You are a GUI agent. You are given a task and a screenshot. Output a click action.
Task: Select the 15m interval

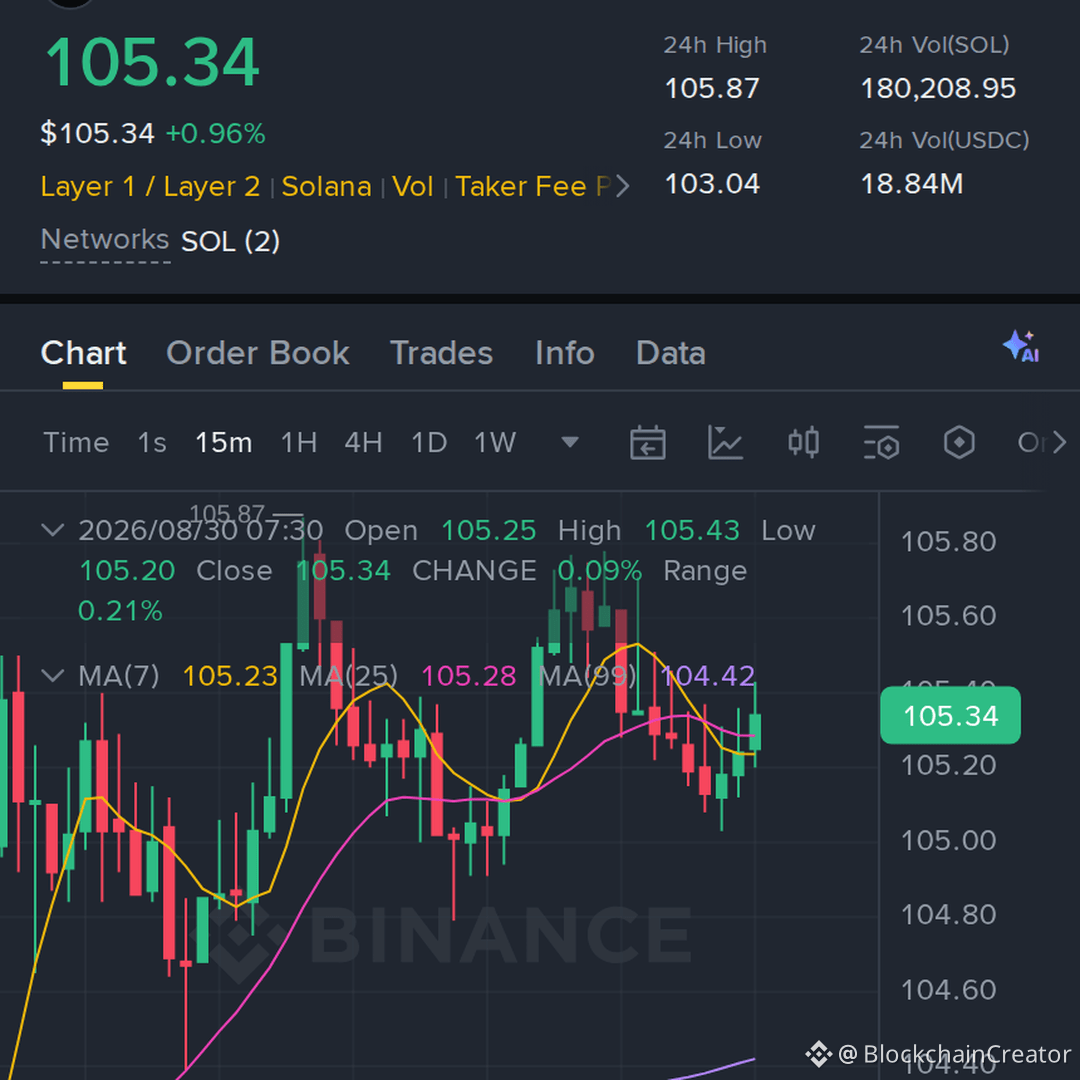[224, 442]
